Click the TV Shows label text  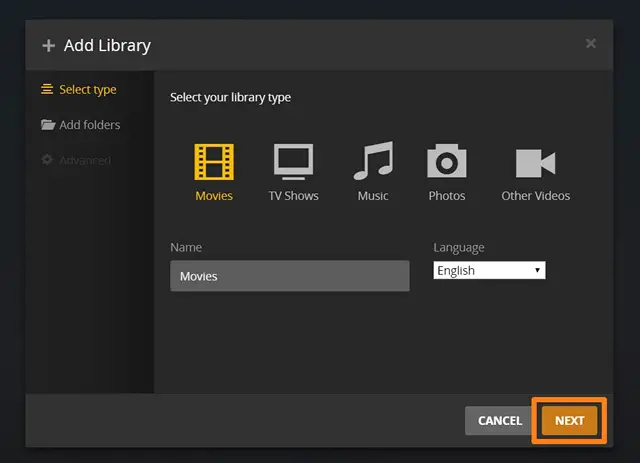coord(293,196)
